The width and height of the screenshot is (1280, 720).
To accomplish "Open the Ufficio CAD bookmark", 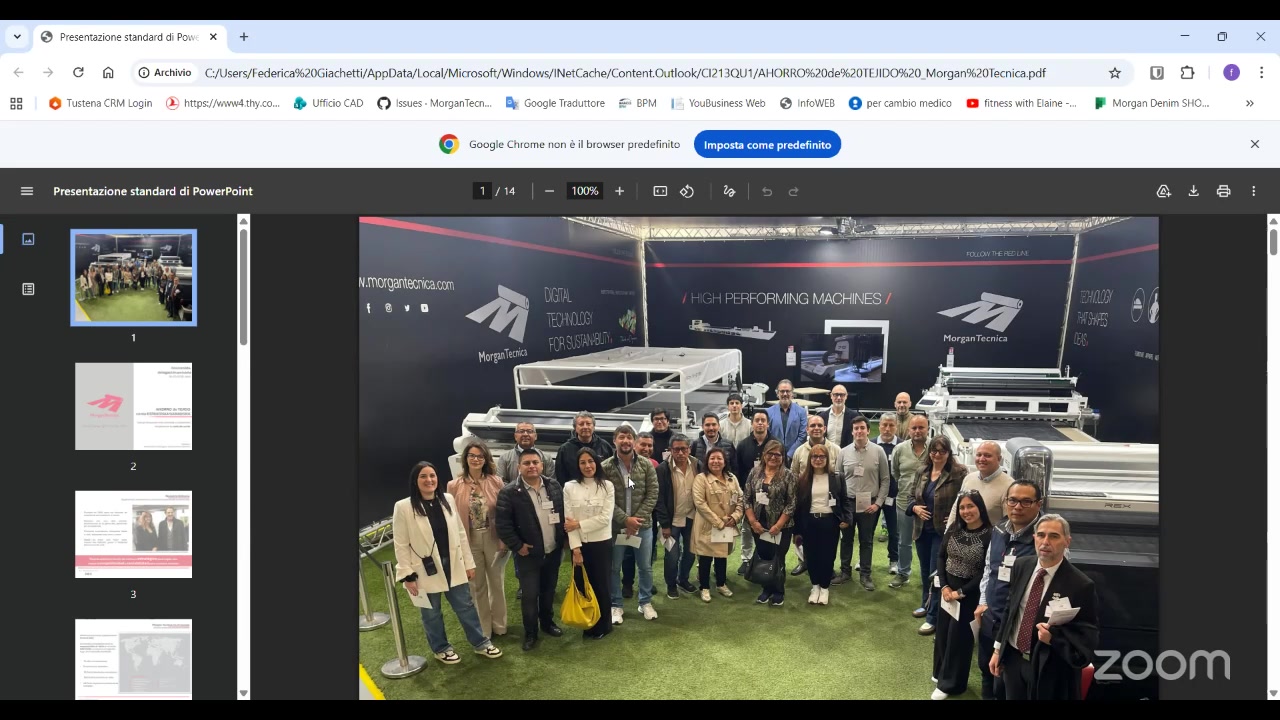I will point(329,103).
